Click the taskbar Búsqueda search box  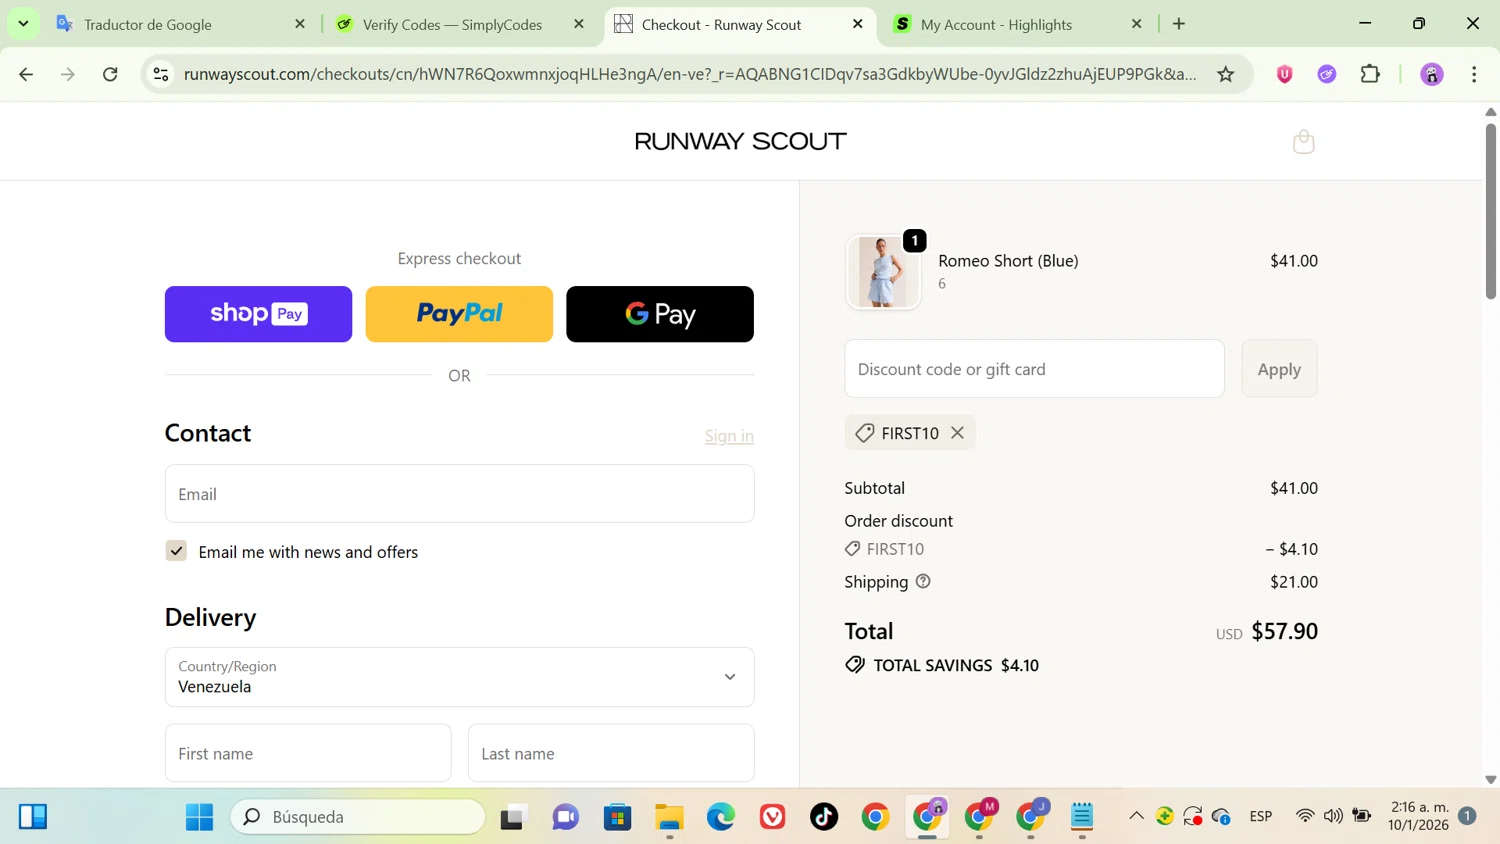(358, 817)
